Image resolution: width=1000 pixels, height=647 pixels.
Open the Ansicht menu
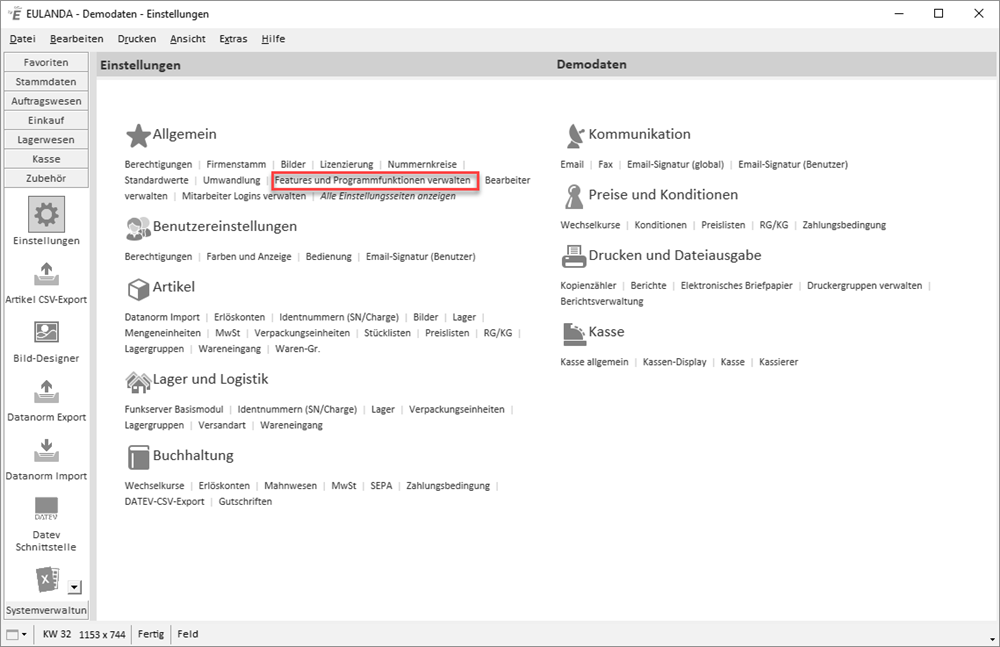tap(188, 39)
